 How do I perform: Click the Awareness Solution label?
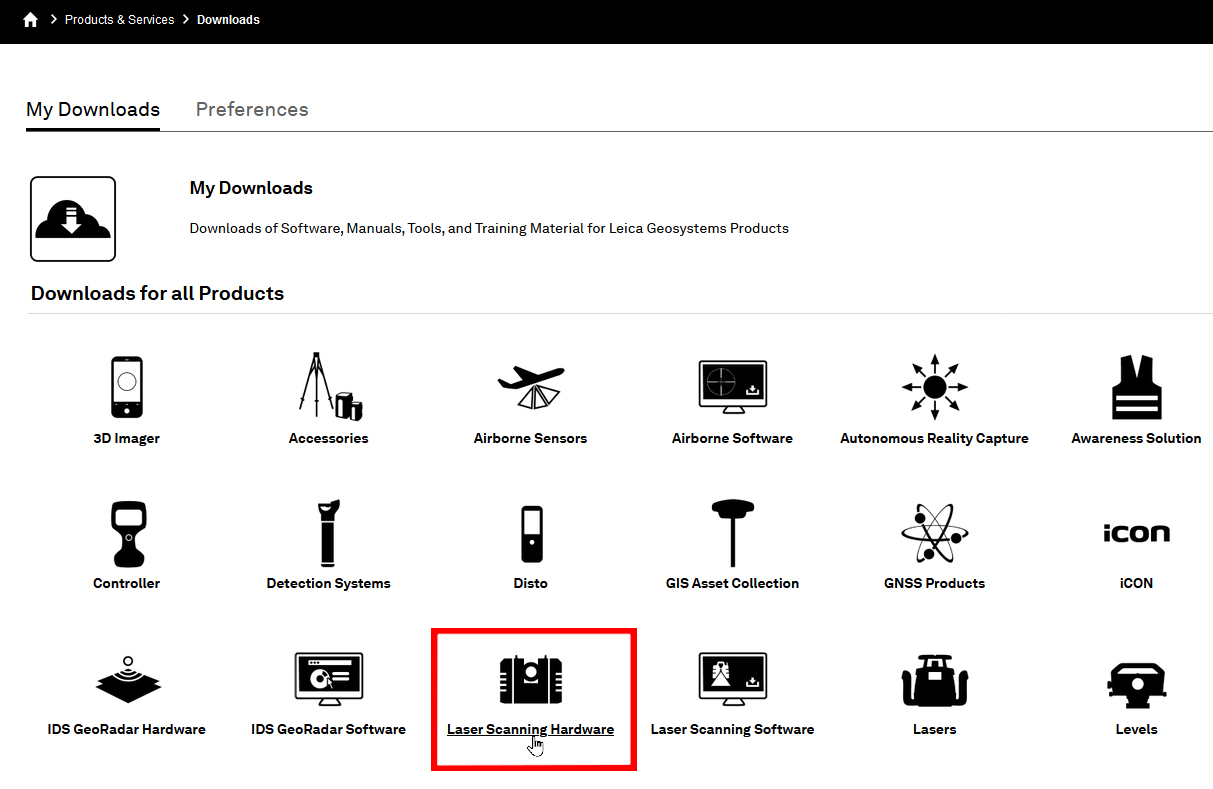coord(1137,438)
